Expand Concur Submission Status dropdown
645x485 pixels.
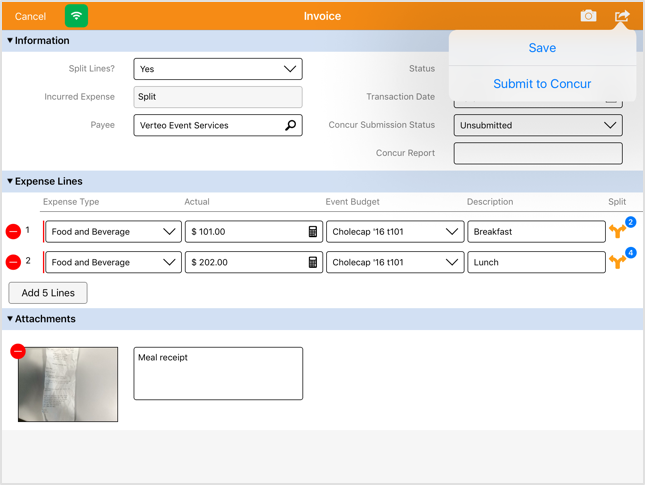538,126
